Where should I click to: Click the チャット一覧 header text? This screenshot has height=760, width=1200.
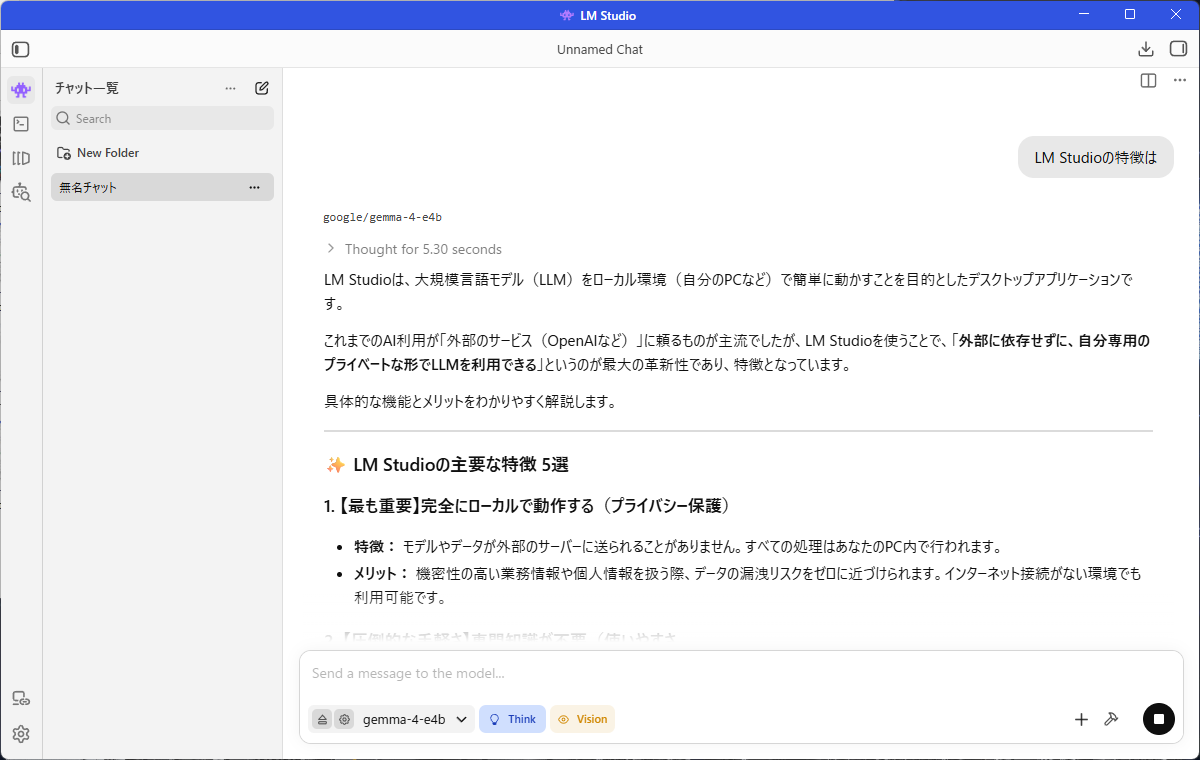coord(87,88)
